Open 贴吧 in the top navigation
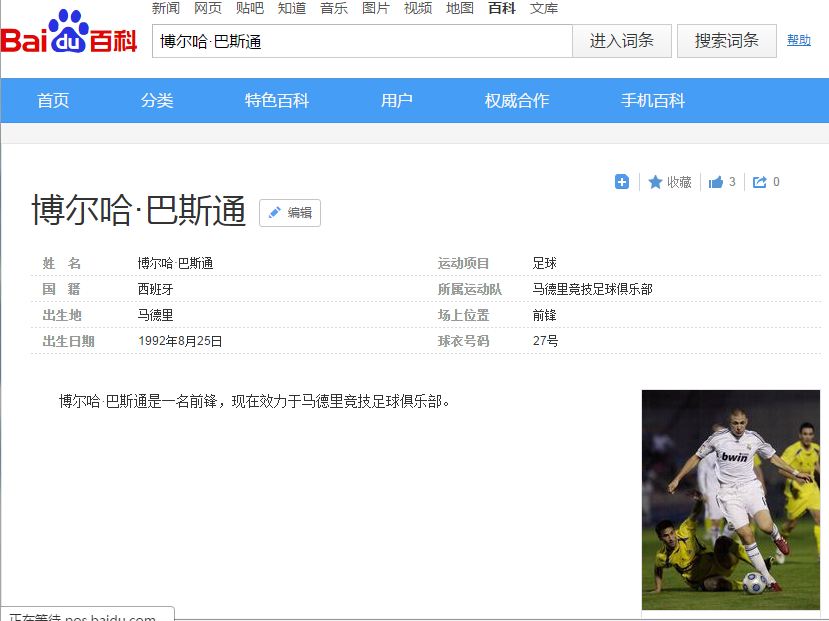The height and width of the screenshot is (621, 829). [x=250, y=8]
